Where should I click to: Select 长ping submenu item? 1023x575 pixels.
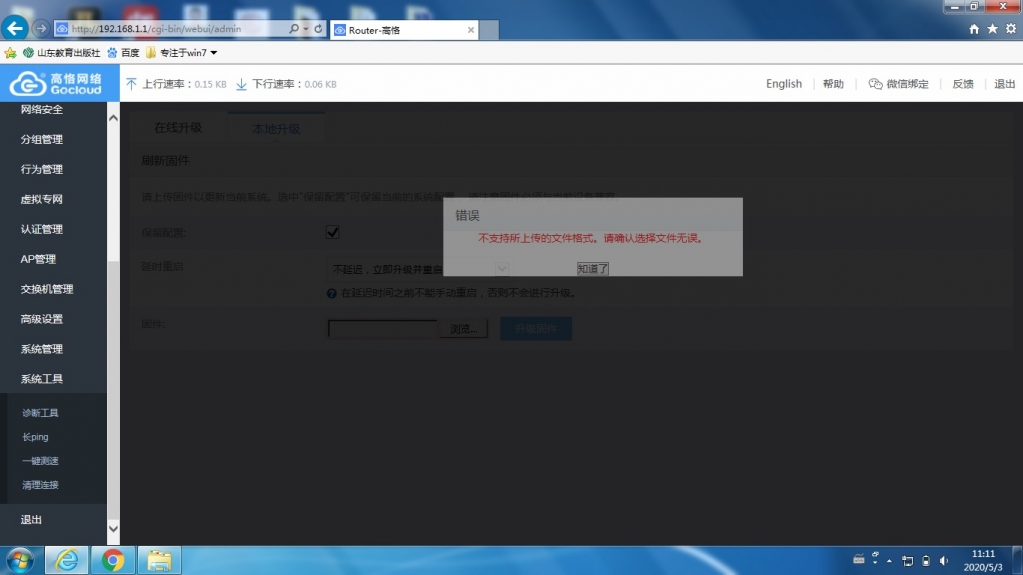[x=35, y=437]
